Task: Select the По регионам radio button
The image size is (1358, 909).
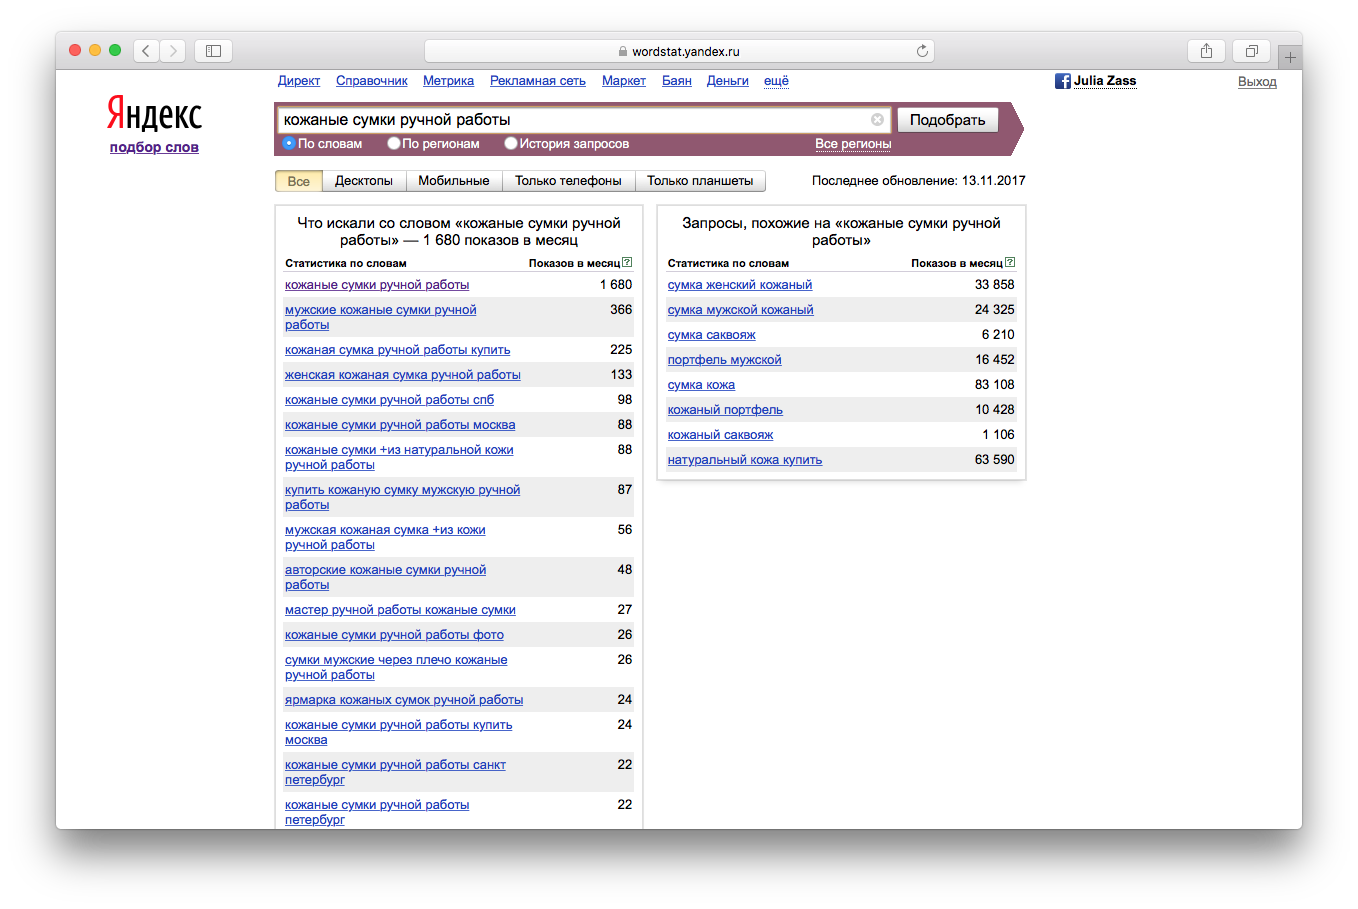Action: [394, 143]
